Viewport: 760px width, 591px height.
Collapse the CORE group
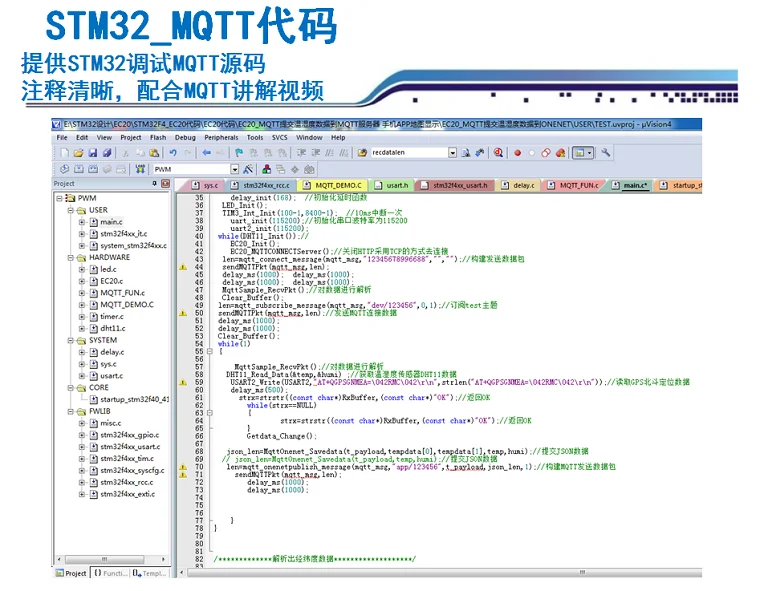(71, 387)
